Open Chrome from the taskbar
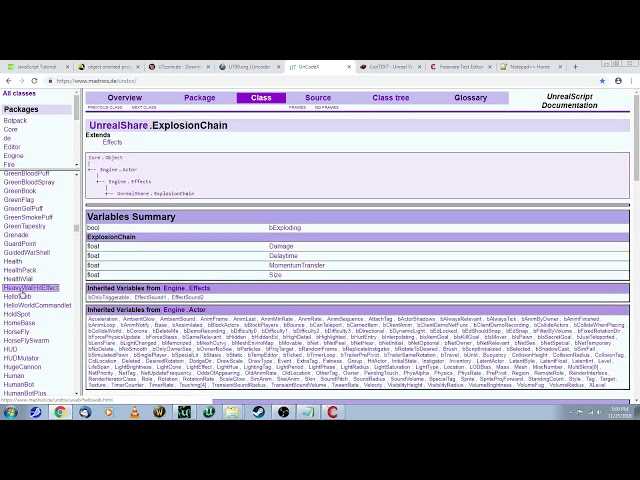Screen dimensions: 640x480 (60, 412)
